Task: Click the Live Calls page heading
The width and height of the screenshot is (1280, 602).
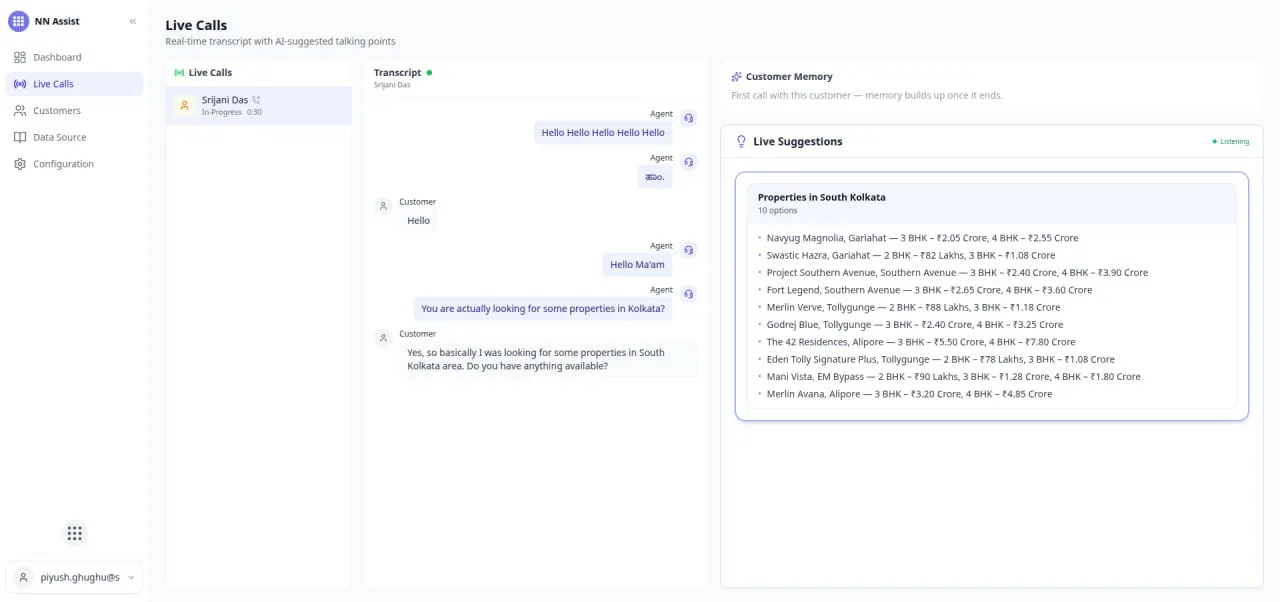Action: 196,25
